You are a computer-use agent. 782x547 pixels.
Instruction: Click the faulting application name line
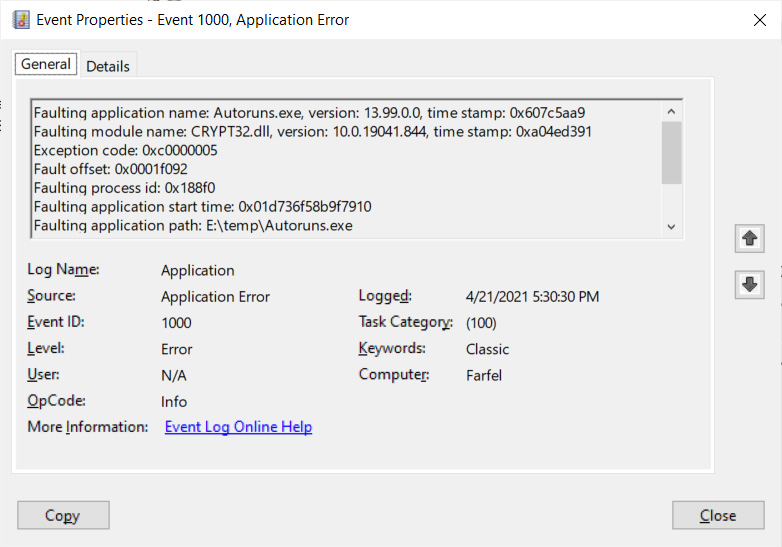point(309,113)
